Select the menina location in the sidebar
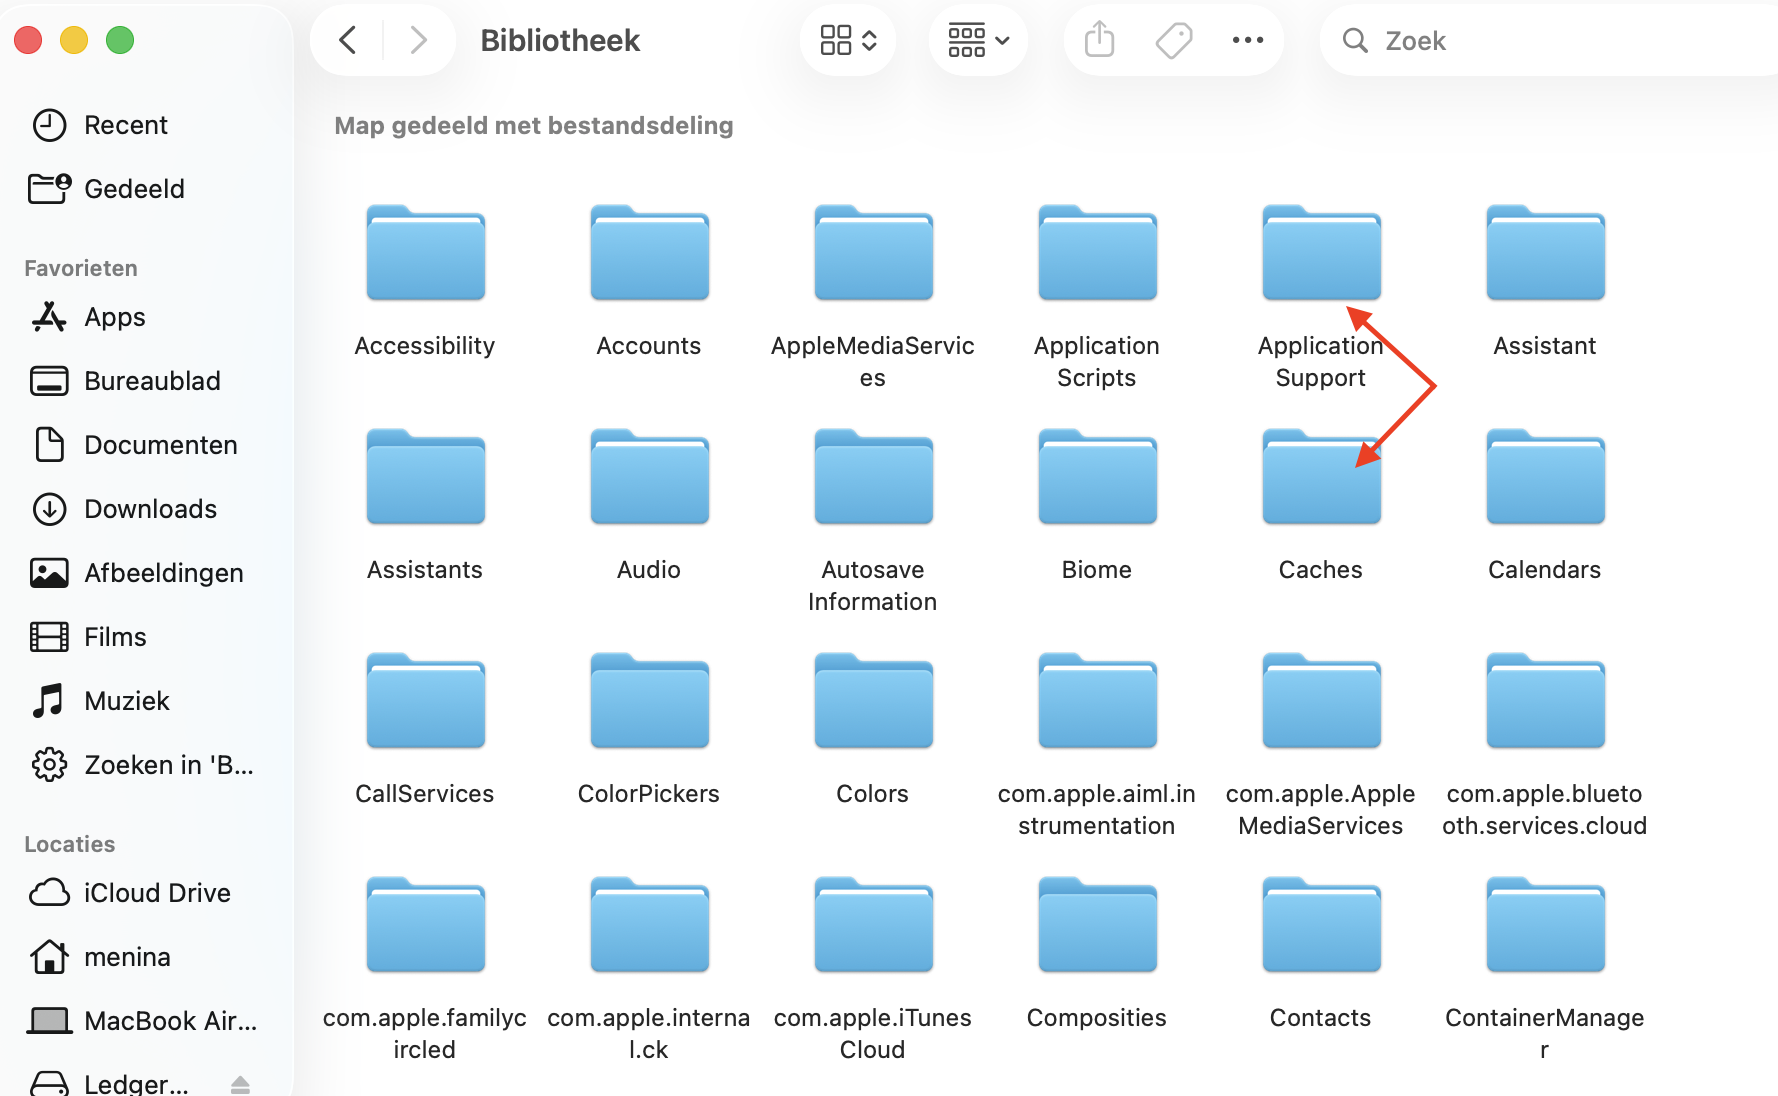 [x=48, y=956]
